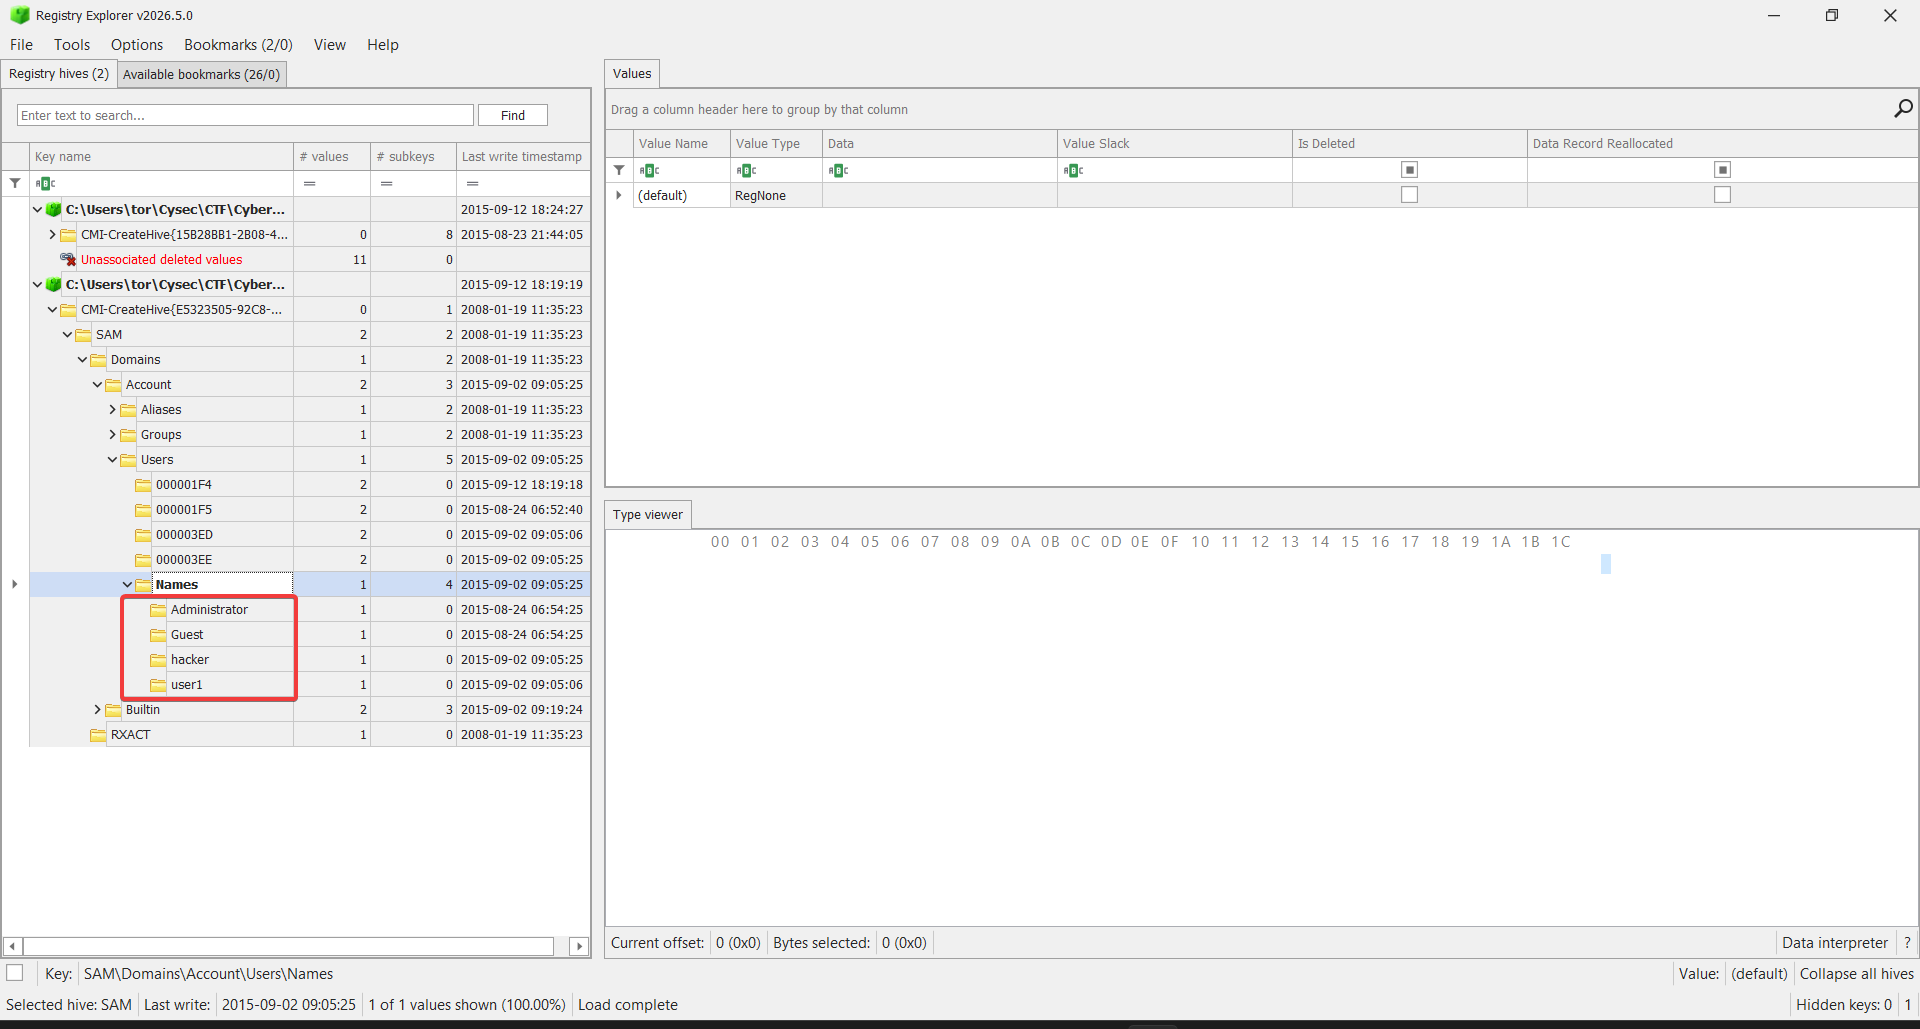Click the Value Type filter condition icon

[x=746, y=170]
